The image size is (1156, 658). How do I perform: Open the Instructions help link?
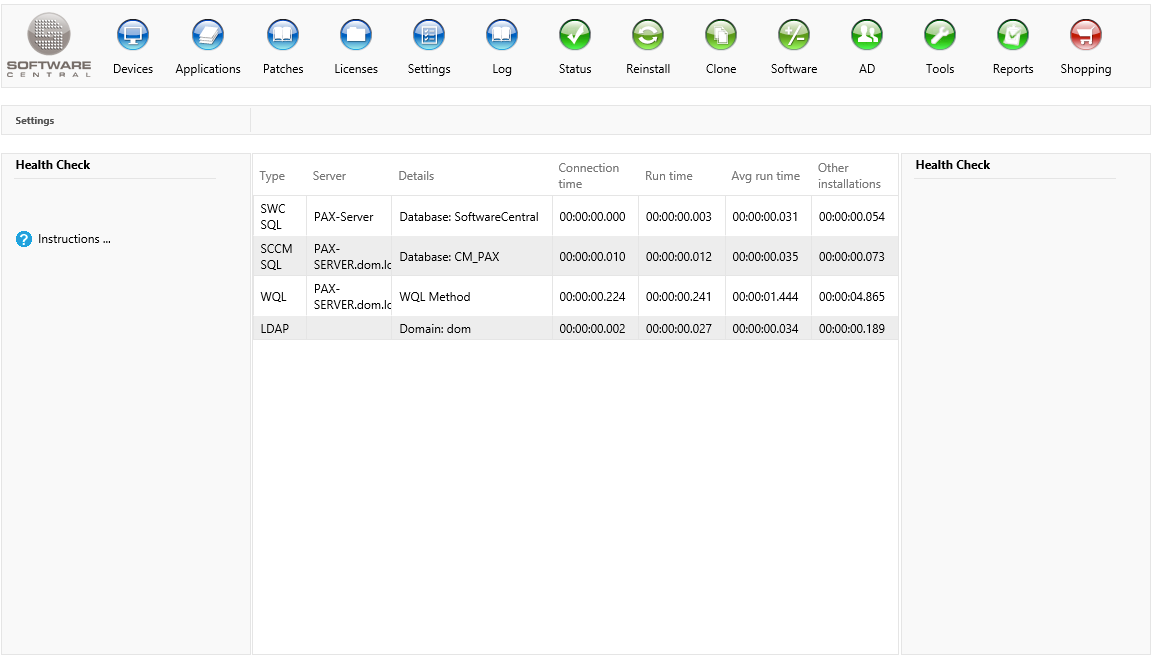(x=73, y=239)
